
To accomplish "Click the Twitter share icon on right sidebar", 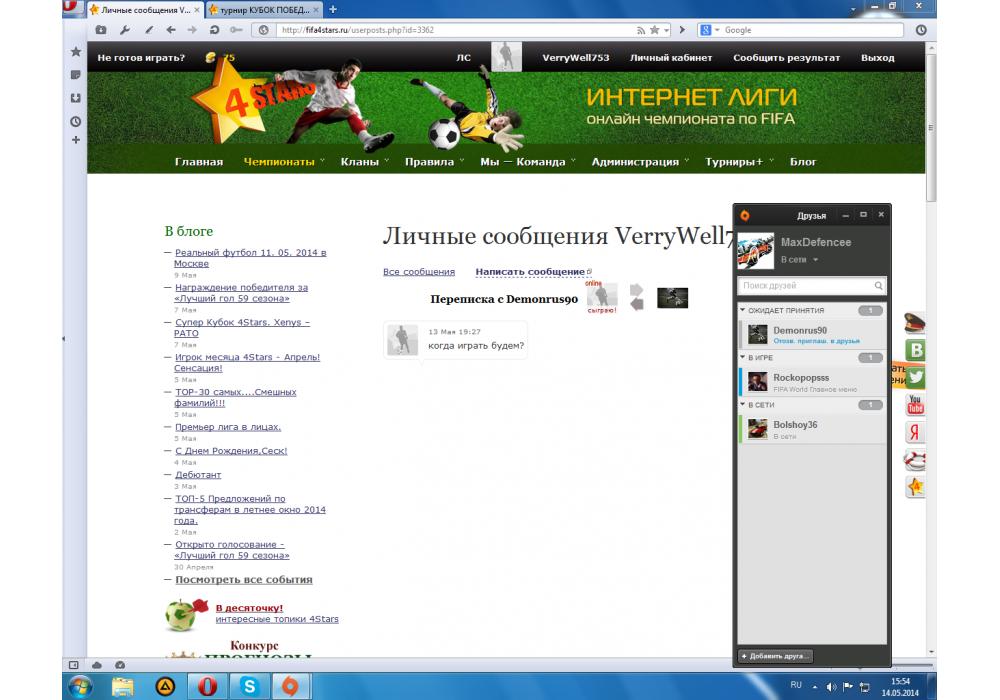I will click(x=915, y=377).
